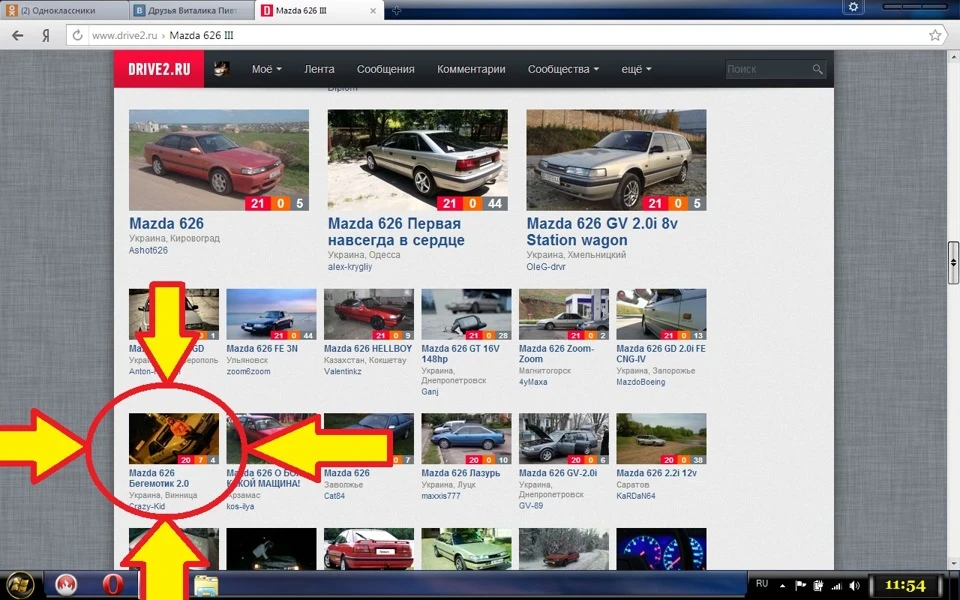Image resolution: width=960 pixels, height=600 pixels.
Task: Open the Mazda 626 HELLBOY red car thumbnail
Action: click(x=369, y=314)
